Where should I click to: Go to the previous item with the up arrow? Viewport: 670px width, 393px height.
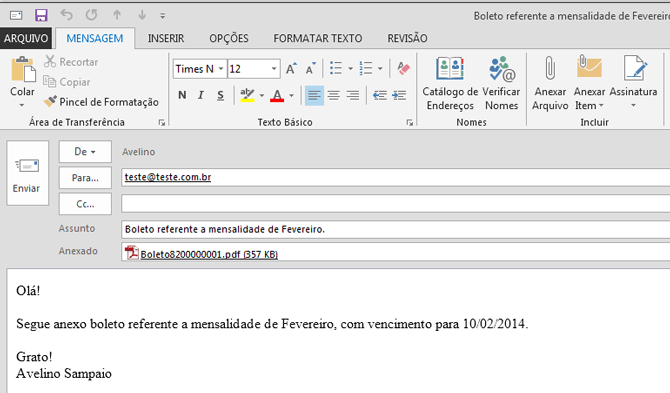pyautogui.click(x=117, y=15)
